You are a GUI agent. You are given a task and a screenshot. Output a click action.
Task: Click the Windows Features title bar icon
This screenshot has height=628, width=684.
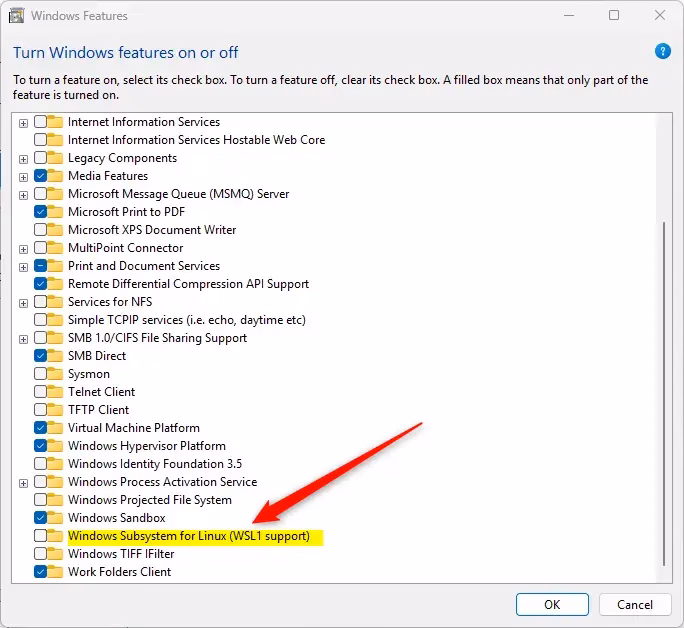[16, 16]
